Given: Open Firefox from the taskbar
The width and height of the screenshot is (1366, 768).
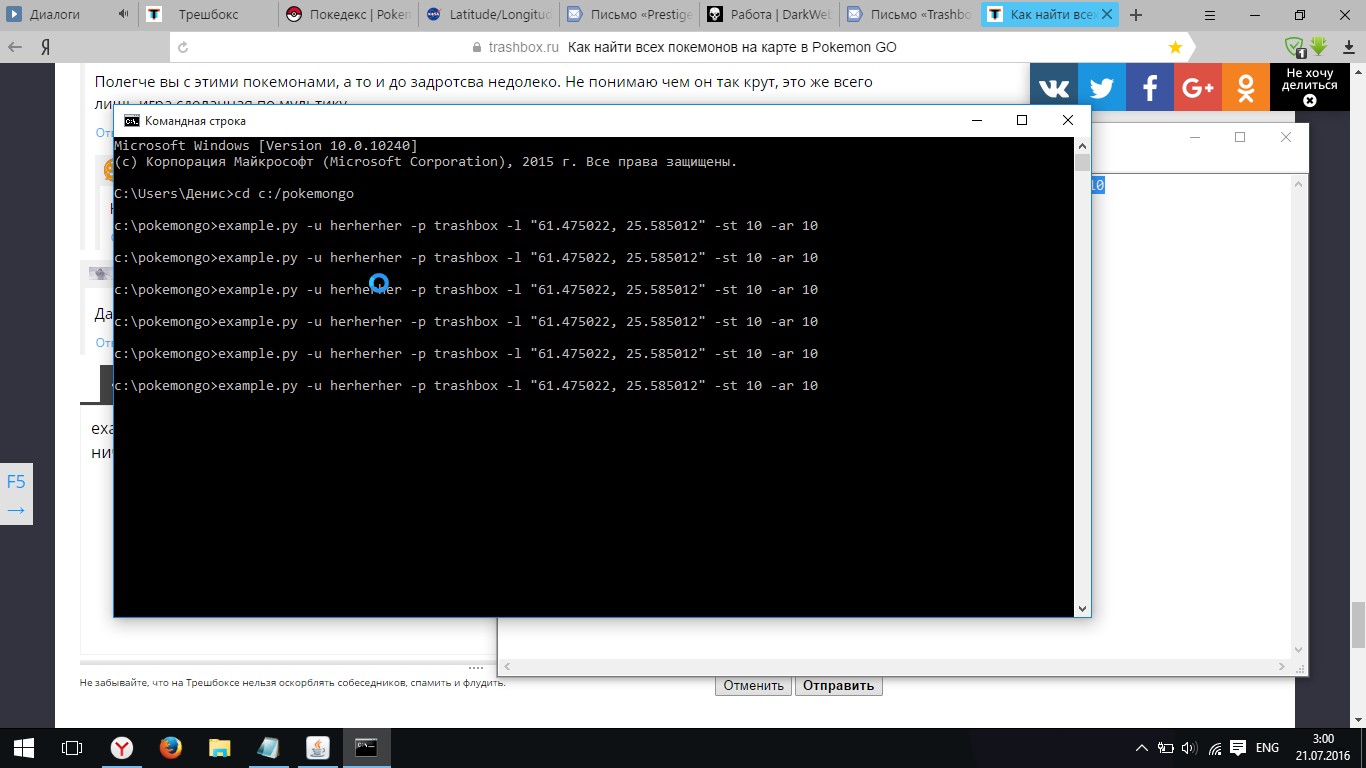Looking at the screenshot, I should pos(170,747).
